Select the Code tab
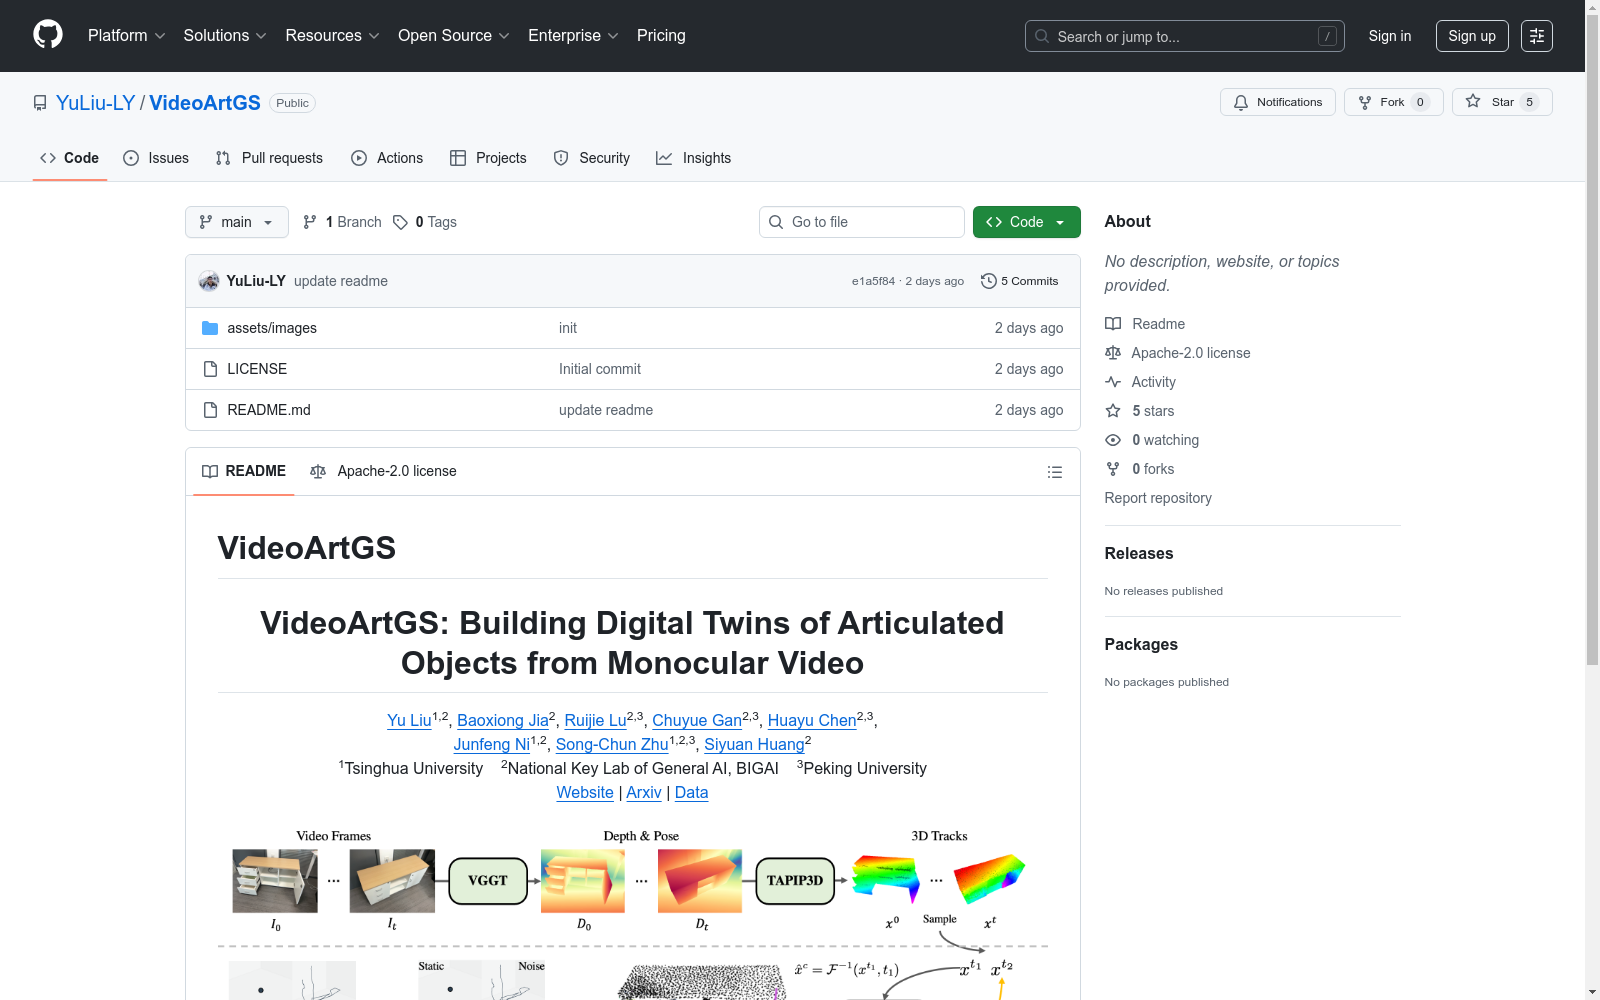 click(x=69, y=158)
